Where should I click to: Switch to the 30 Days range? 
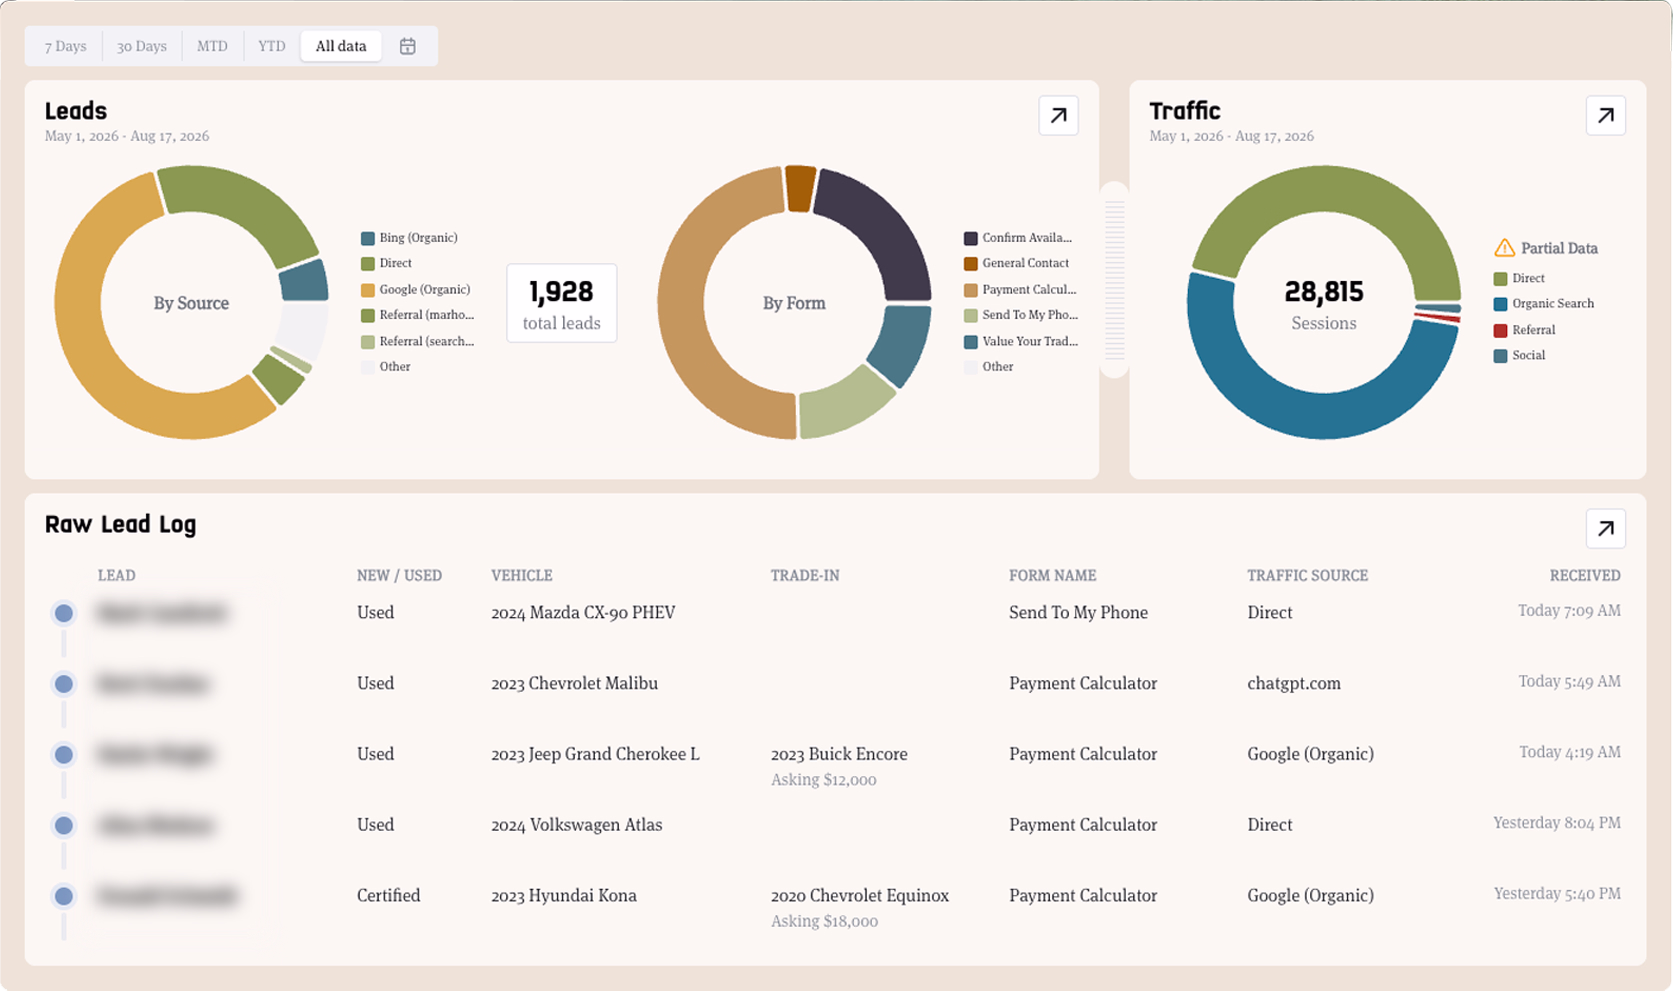141,46
